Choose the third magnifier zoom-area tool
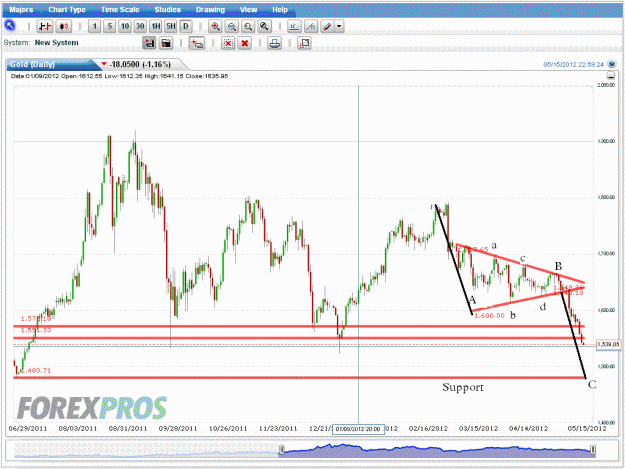The image size is (625, 469). [248, 27]
